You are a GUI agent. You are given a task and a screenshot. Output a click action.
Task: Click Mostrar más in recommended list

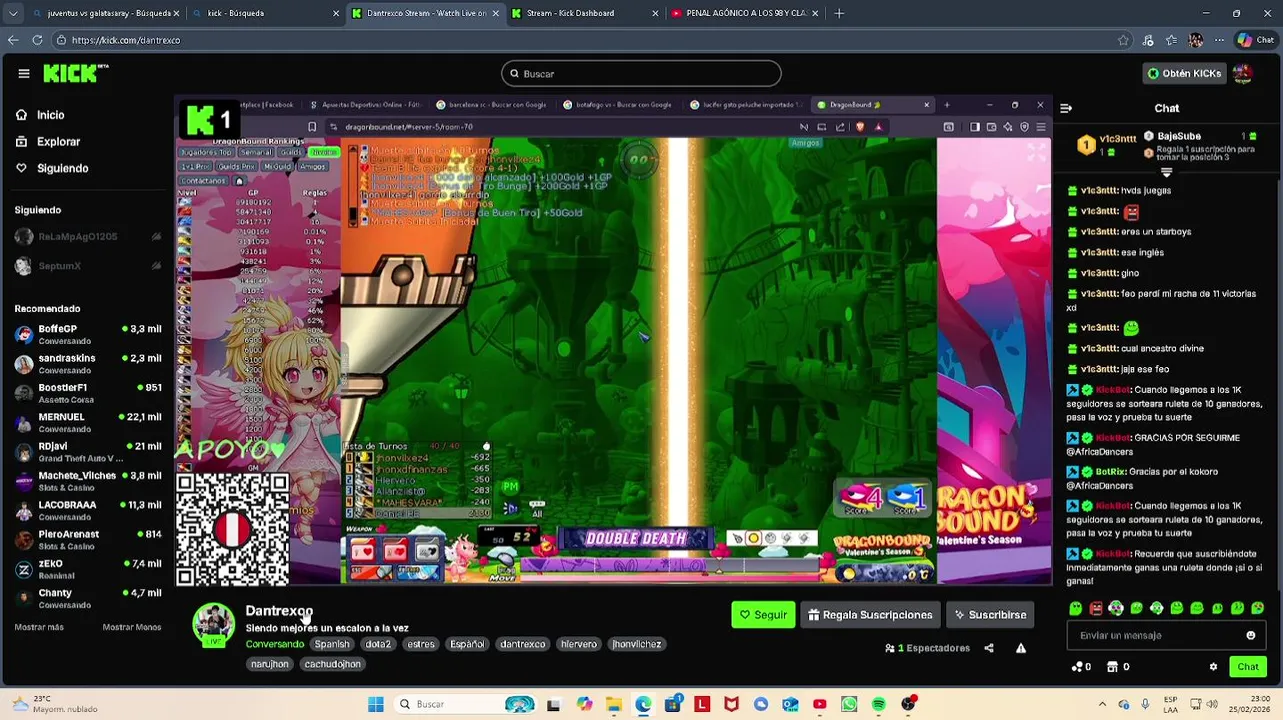pyautogui.click(x=39, y=627)
